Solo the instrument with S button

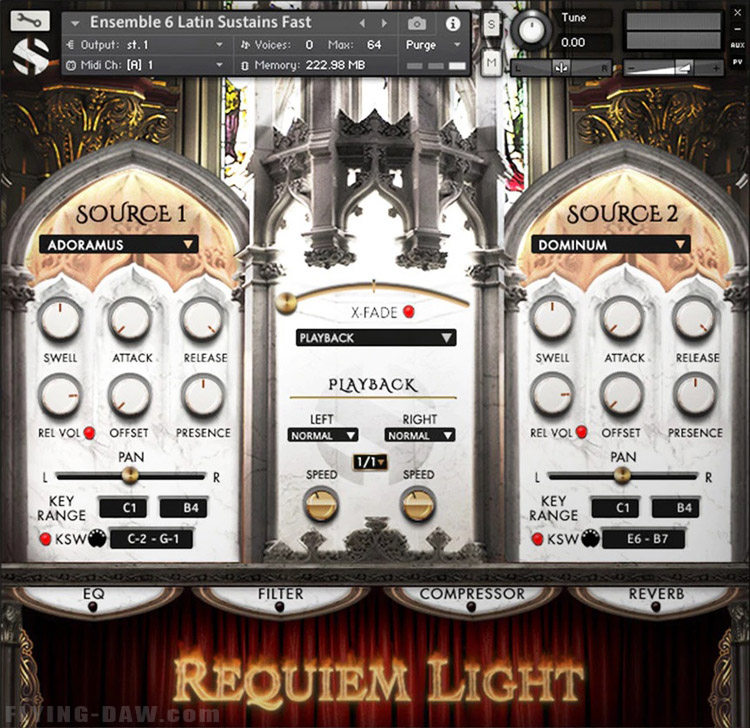(491, 24)
